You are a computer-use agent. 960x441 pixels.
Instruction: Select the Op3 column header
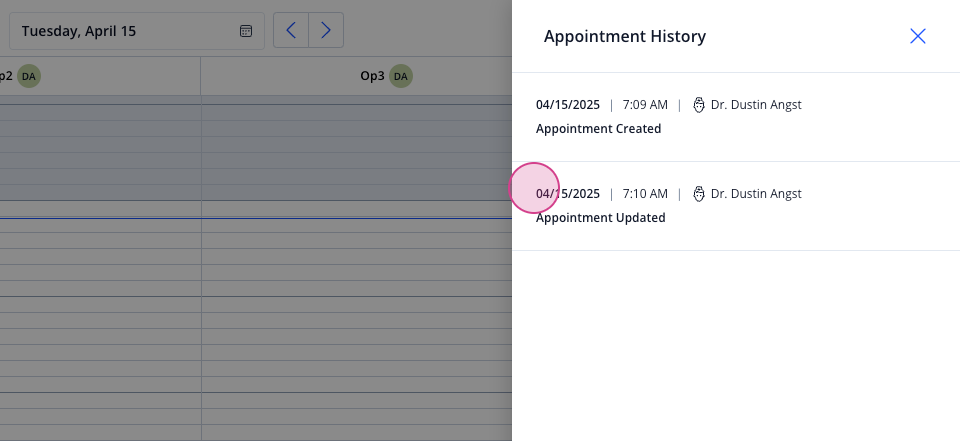[x=356, y=77]
